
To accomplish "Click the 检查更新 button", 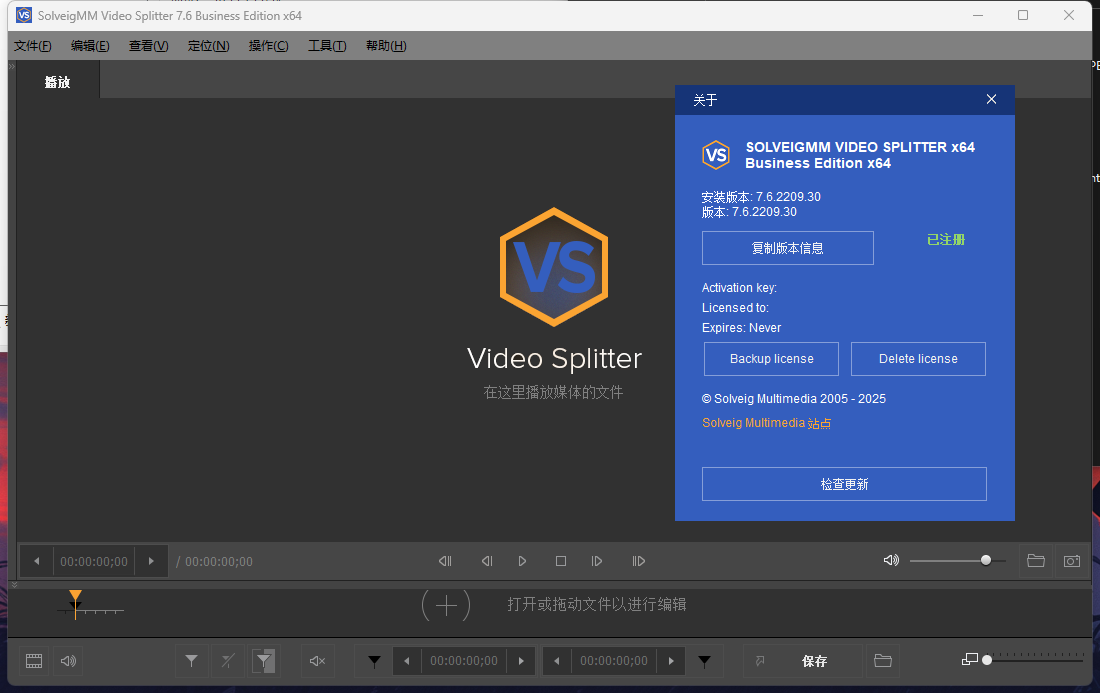I will pyautogui.click(x=843, y=484).
